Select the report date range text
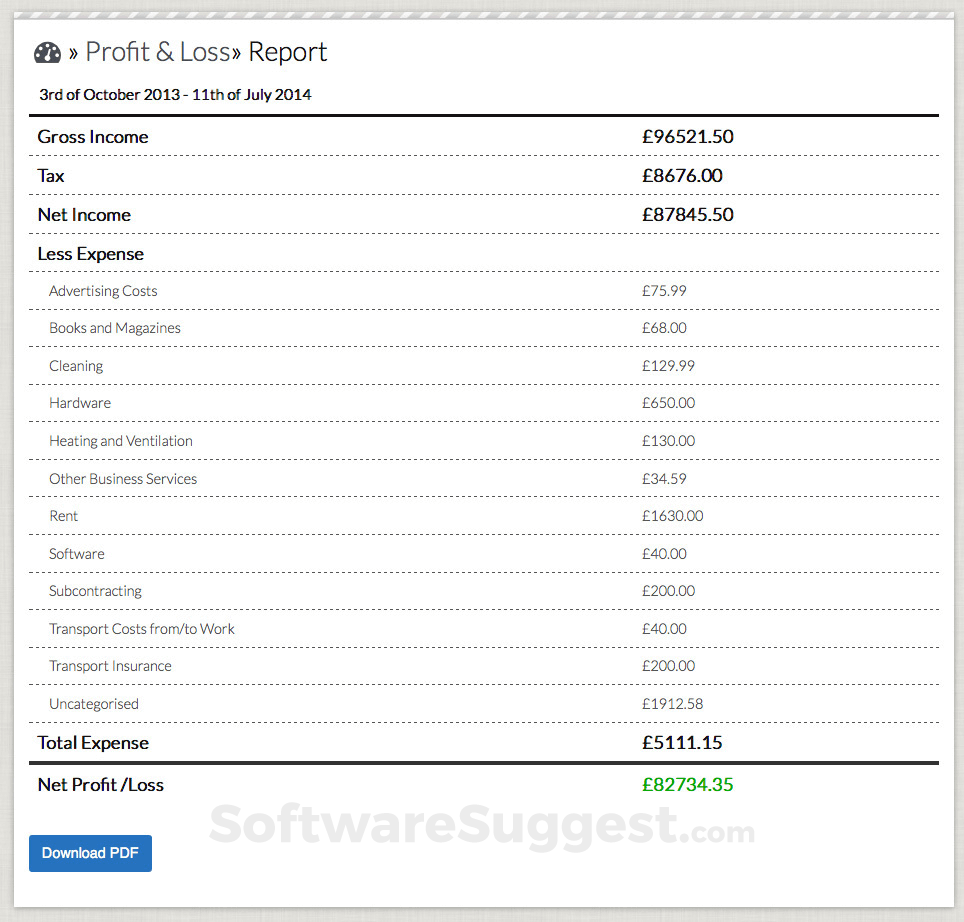Image resolution: width=964 pixels, height=922 pixels. click(175, 95)
